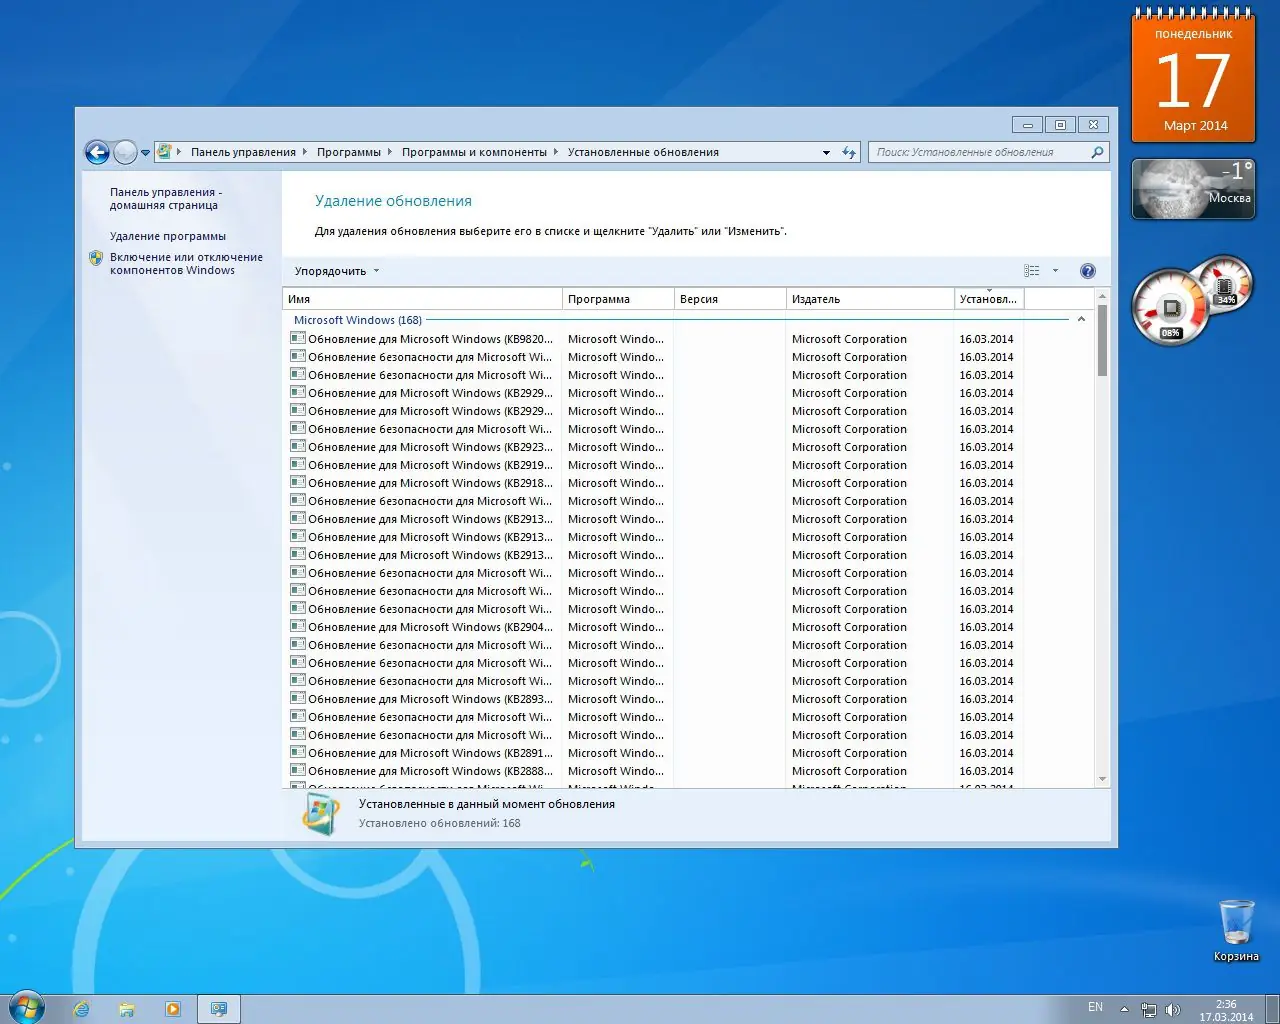Screen dimensions: 1280x1024
Task: Click icon of update KB2923
Action: 297,446
